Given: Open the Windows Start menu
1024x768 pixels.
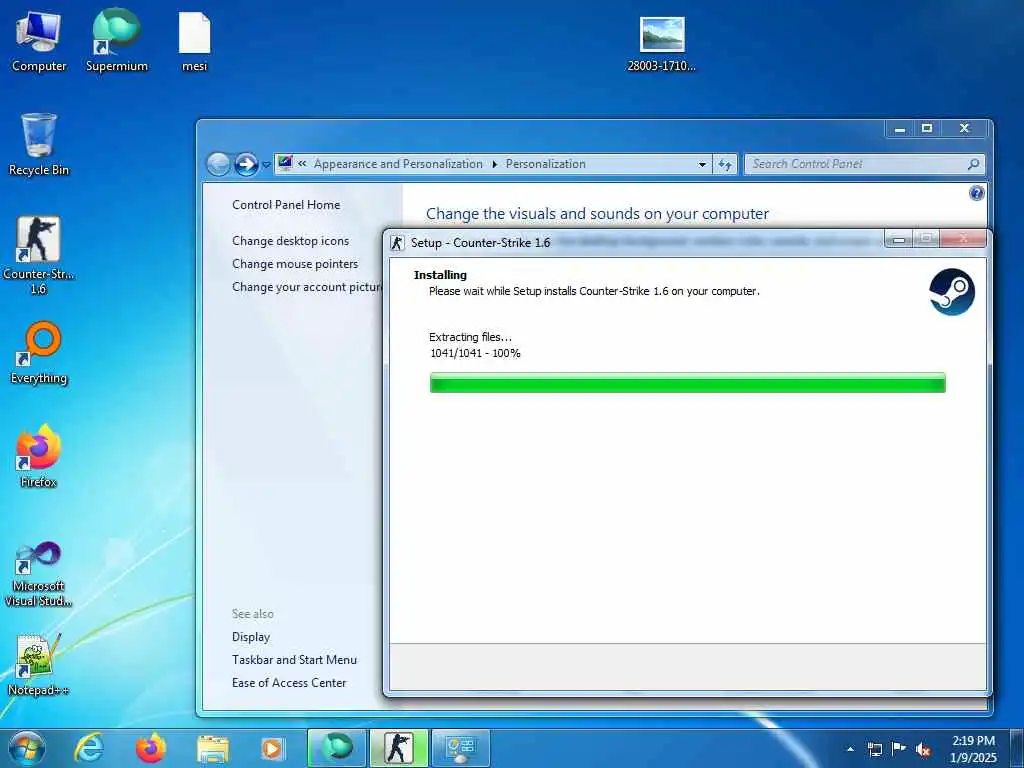Looking at the screenshot, I should (27, 748).
